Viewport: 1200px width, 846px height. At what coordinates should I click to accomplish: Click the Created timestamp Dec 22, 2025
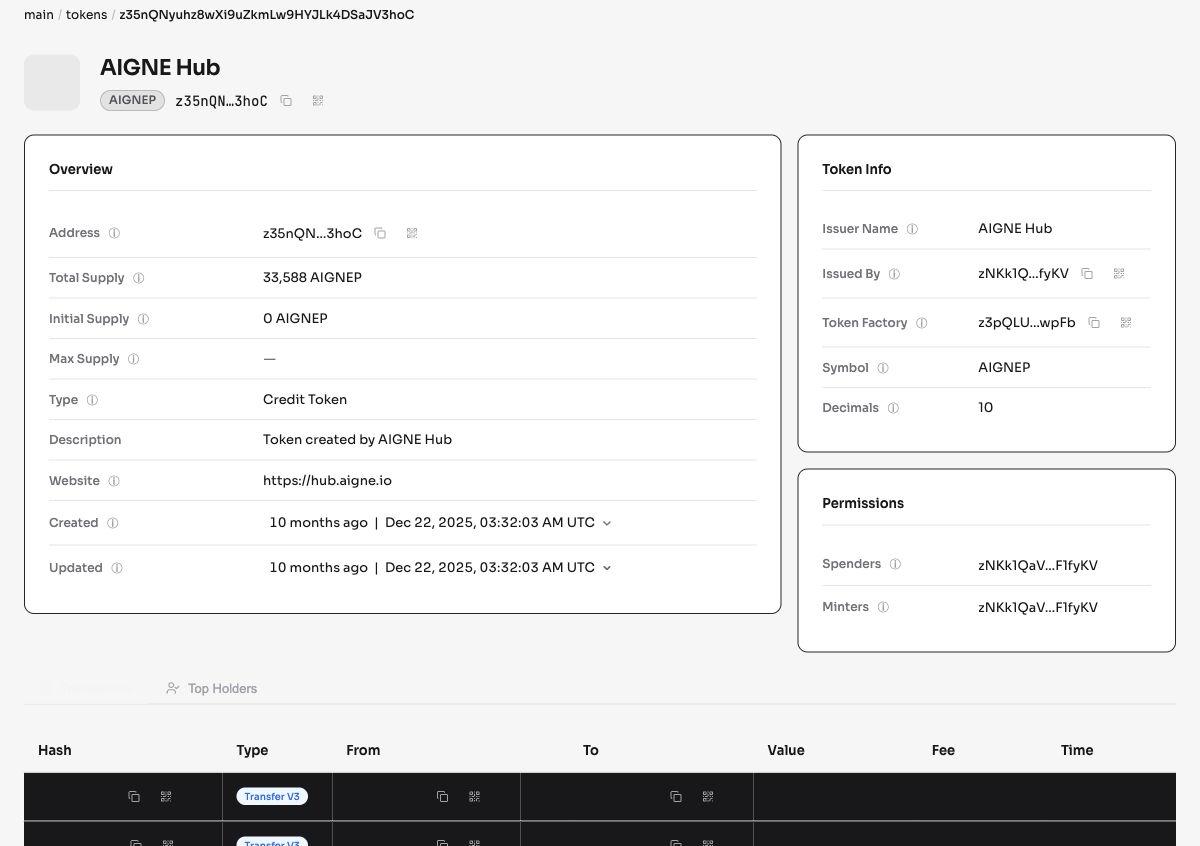[x=490, y=523]
